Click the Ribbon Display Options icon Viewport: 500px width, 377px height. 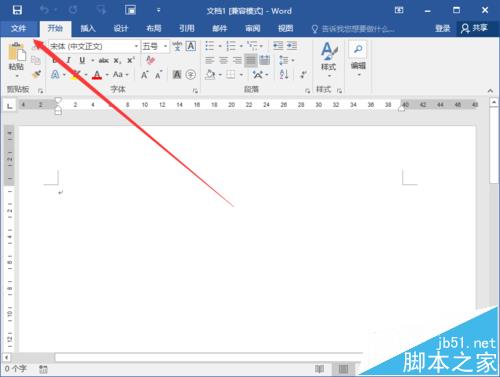point(399,10)
